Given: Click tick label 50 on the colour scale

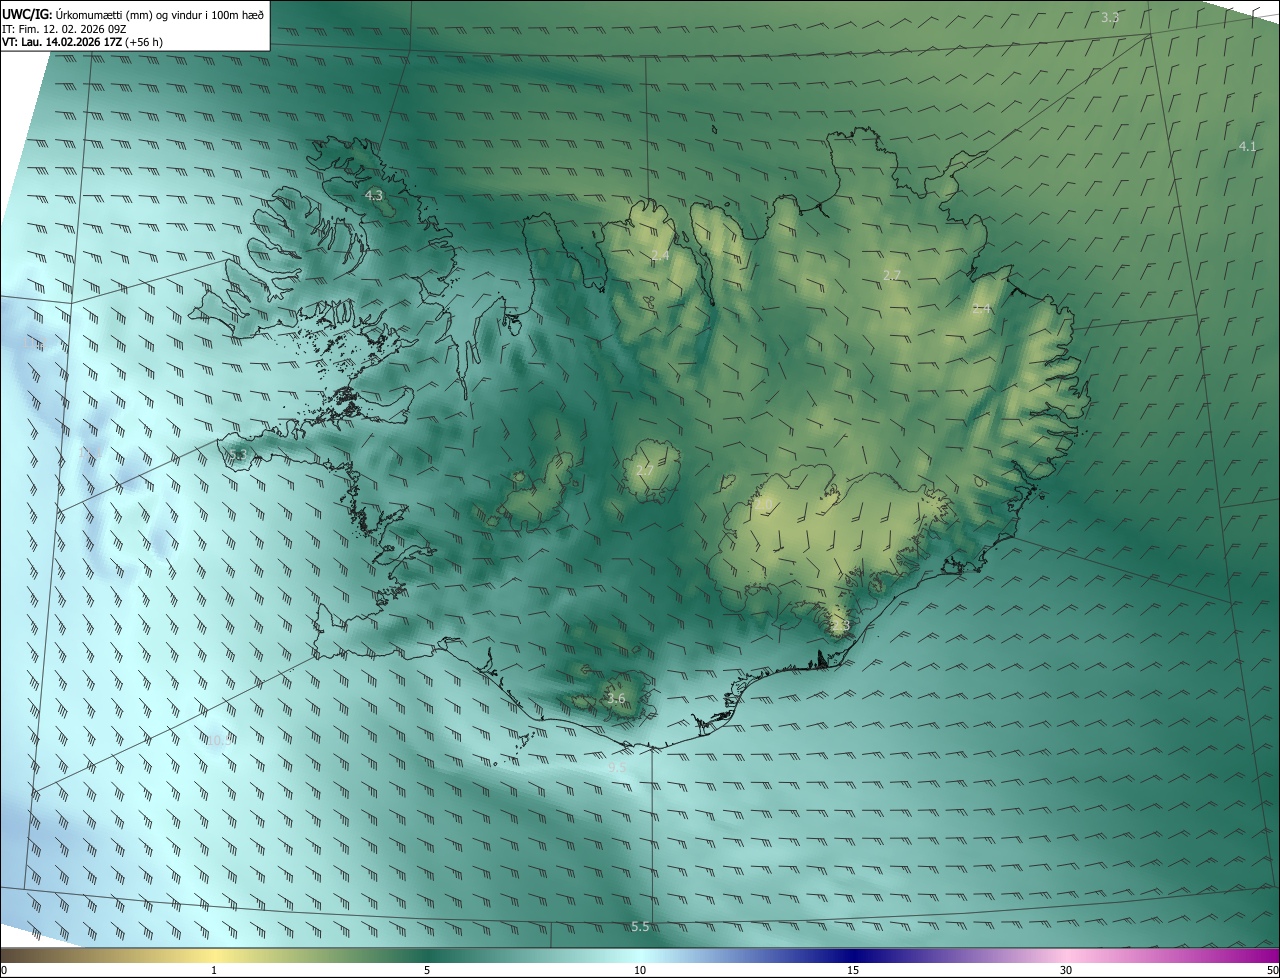Looking at the screenshot, I should pyautogui.click(x=1272, y=970).
